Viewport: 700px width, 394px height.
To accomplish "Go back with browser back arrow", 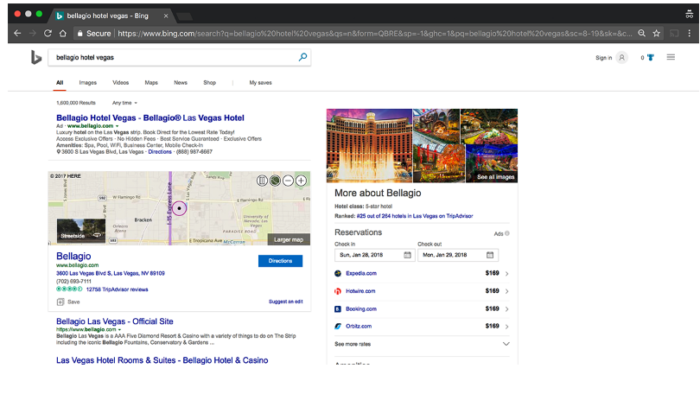I will tap(17, 33).
